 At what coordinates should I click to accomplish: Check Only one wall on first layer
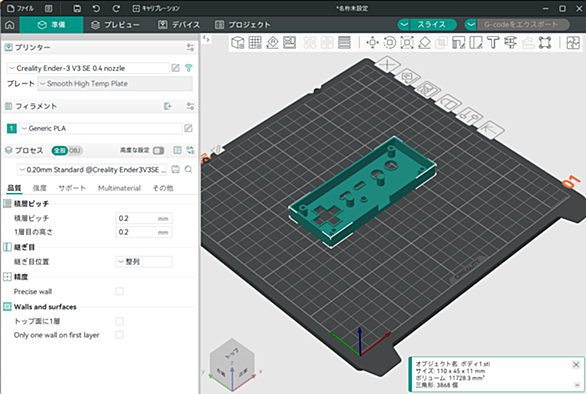[x=120, y=335]
